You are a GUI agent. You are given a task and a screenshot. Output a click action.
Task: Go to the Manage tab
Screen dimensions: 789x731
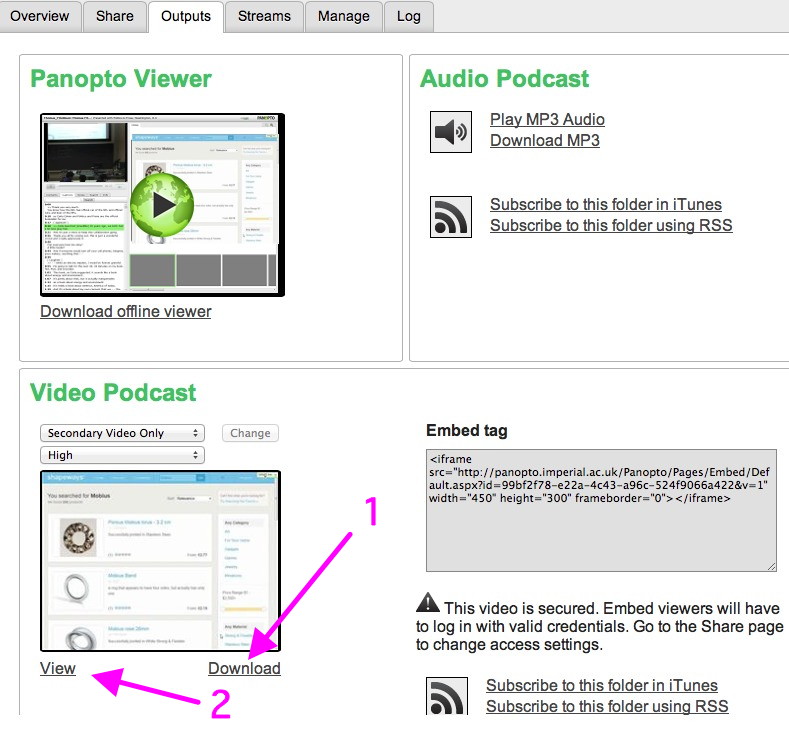point(344,16)
